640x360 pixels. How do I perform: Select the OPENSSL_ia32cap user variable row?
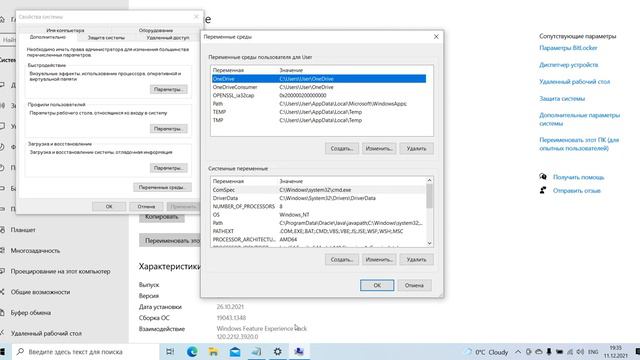tap(319, 95)
